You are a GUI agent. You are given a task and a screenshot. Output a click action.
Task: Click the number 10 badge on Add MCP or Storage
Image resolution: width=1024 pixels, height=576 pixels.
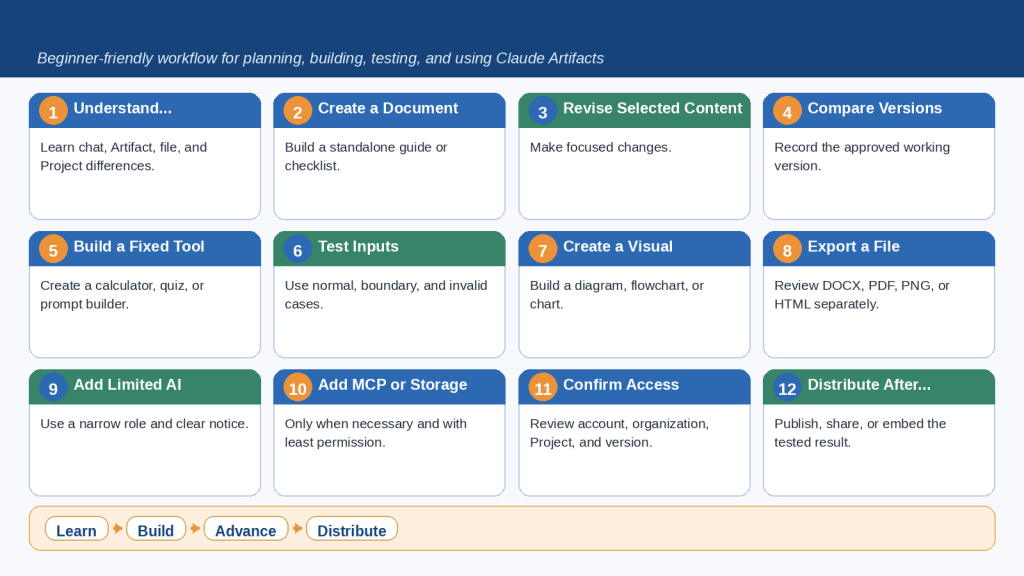297,388
